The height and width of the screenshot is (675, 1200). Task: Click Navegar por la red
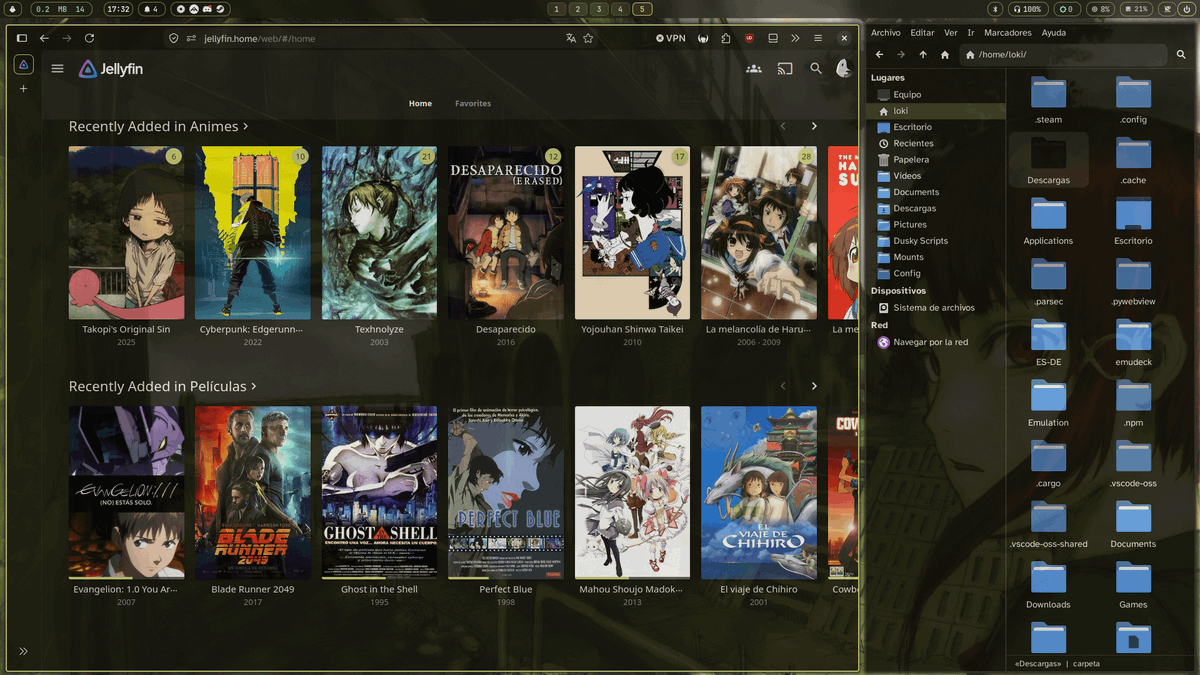[x=936, y=342]
